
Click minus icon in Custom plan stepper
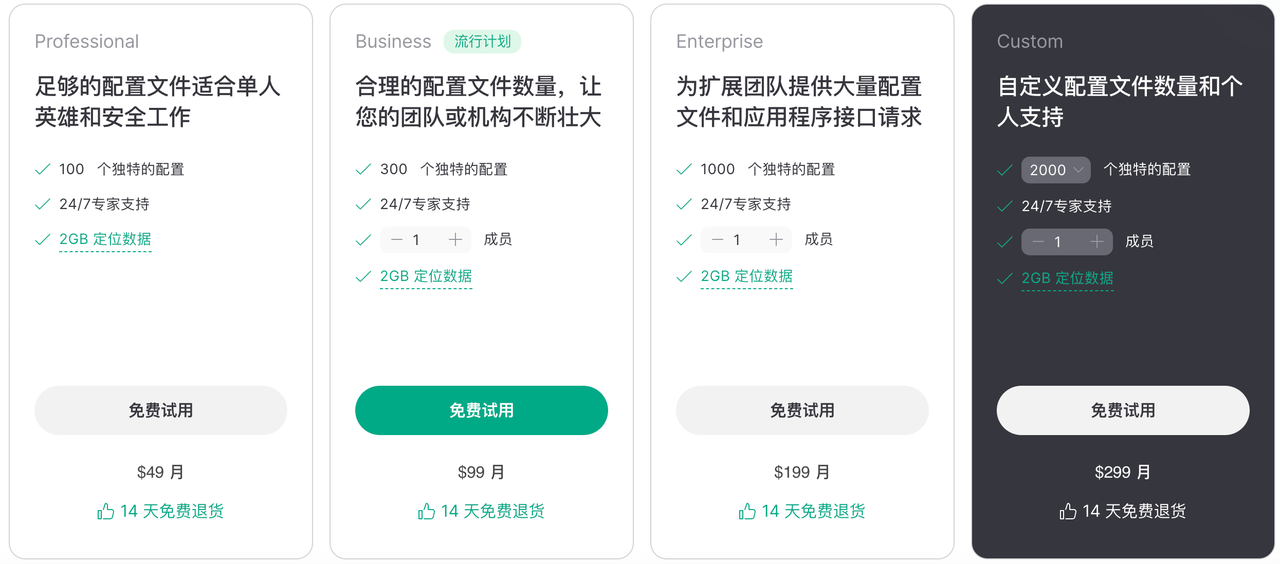1038,242
